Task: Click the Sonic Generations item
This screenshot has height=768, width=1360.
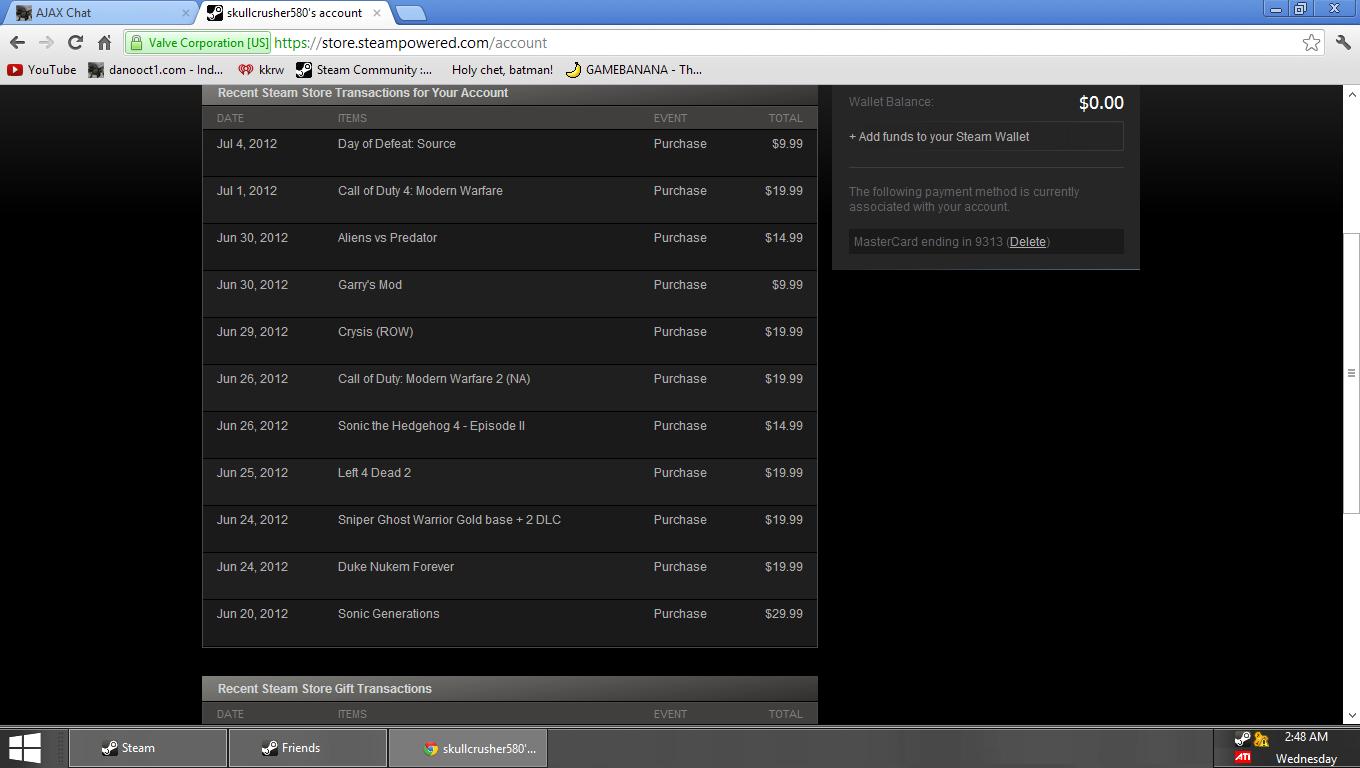Action: click(x=388, y=614)
